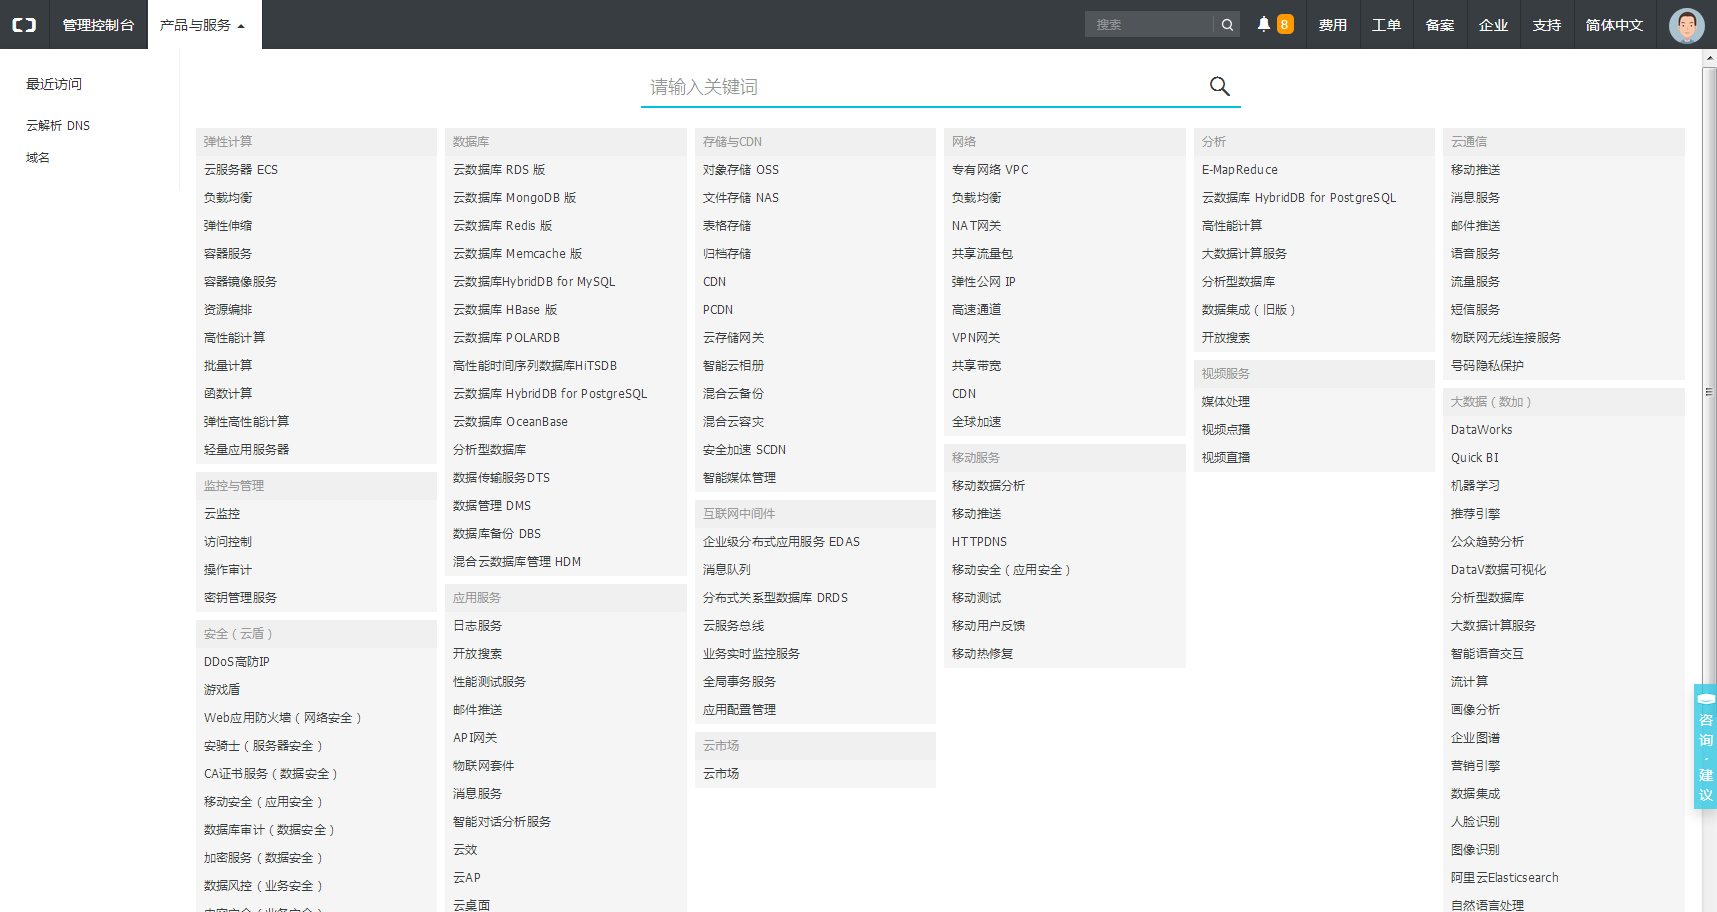1717x912 pixels.
Task: Open 移动热修复
Action: coord(982,654)
